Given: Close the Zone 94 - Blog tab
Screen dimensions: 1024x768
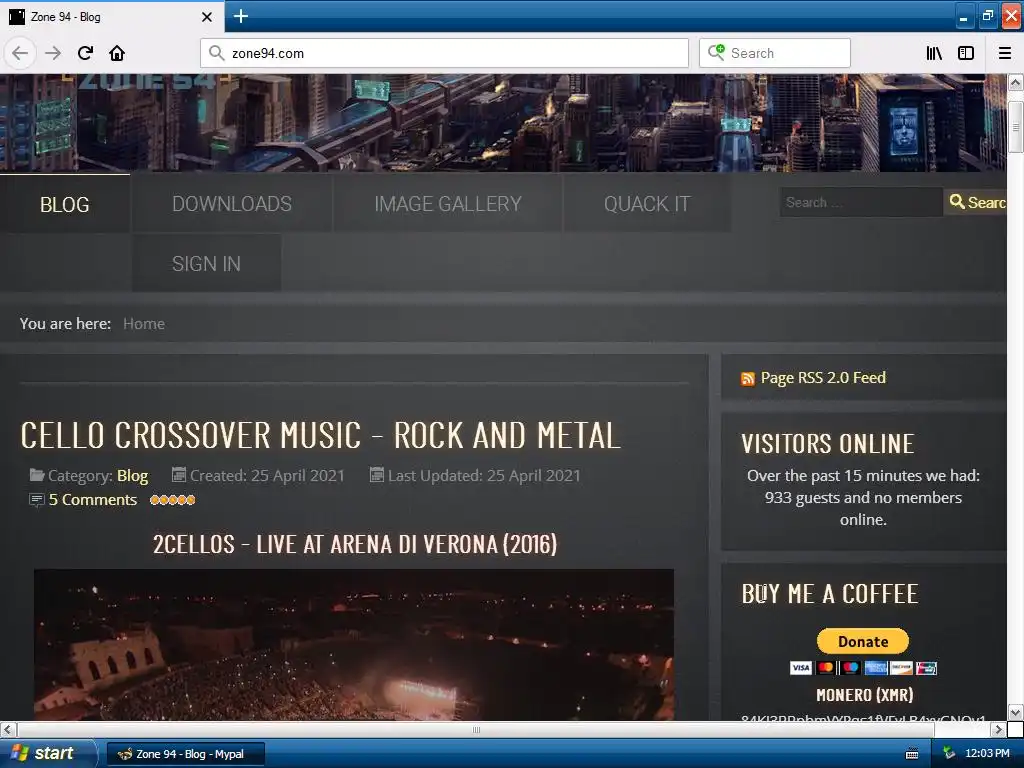Looking at the screenshot, I should [x=206, y=17].
